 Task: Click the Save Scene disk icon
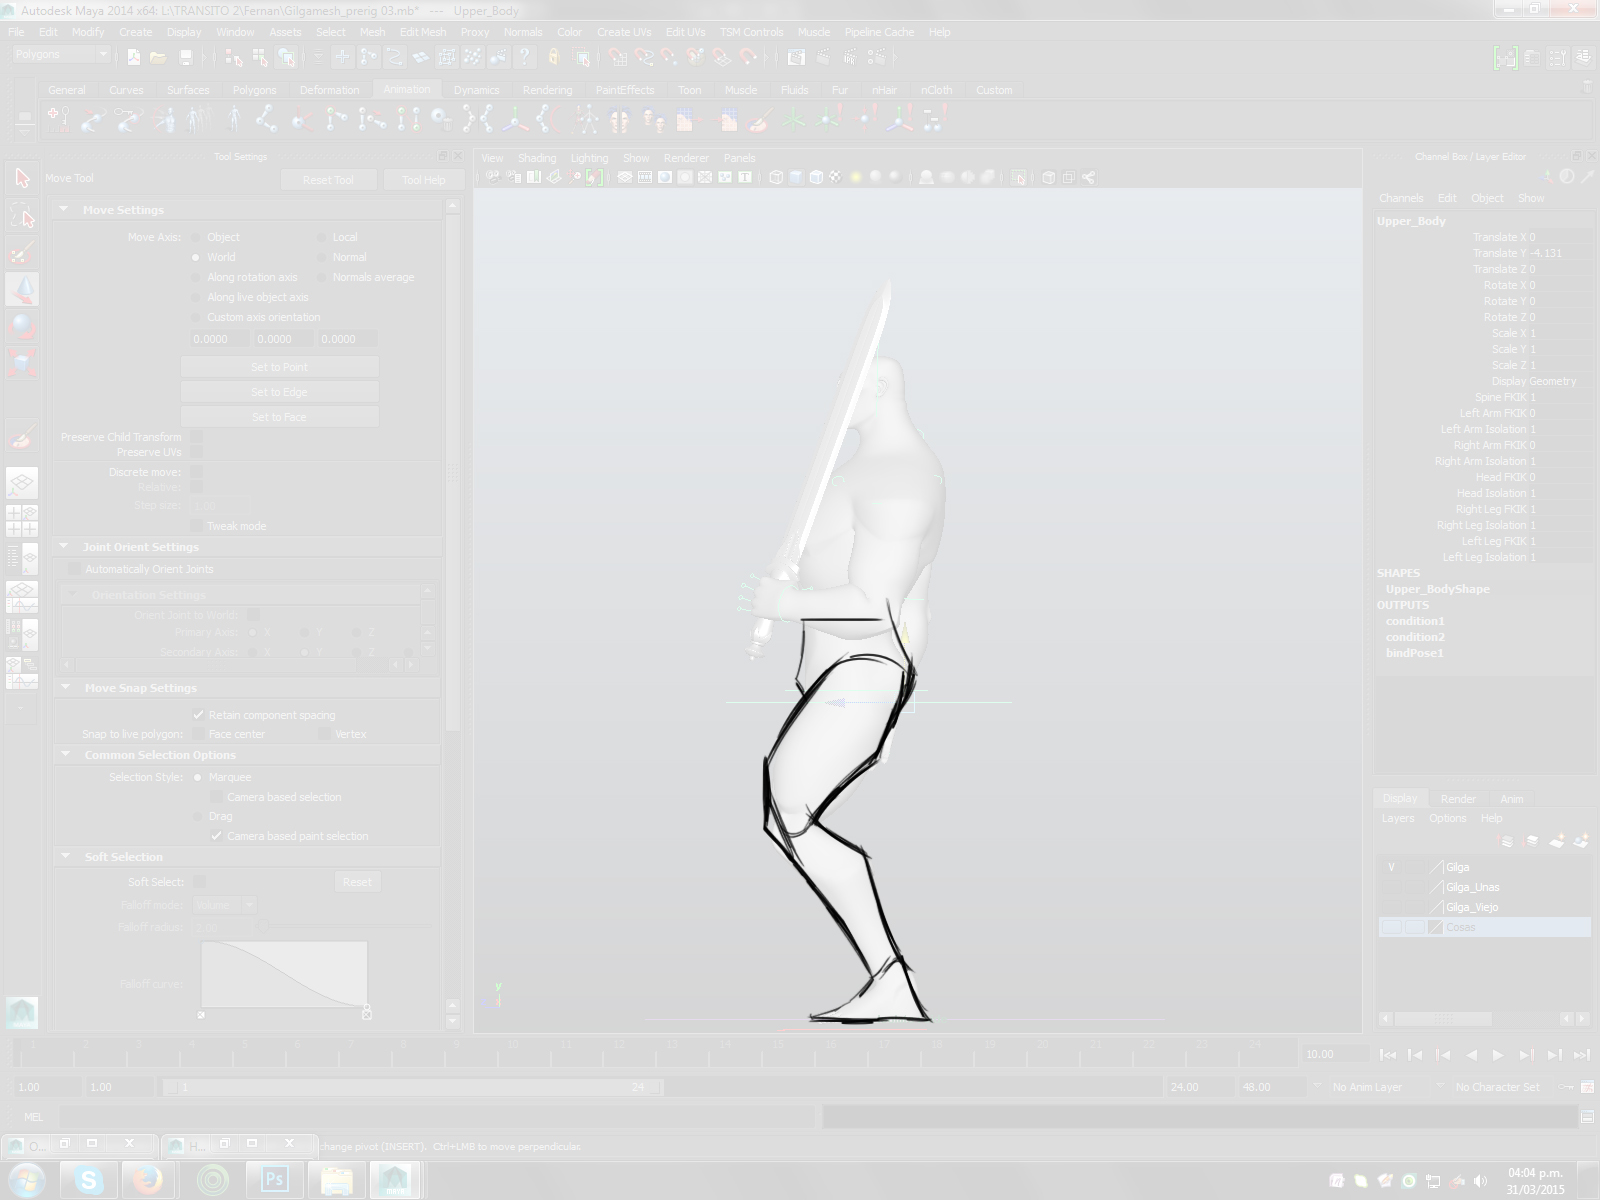point(185,57)
